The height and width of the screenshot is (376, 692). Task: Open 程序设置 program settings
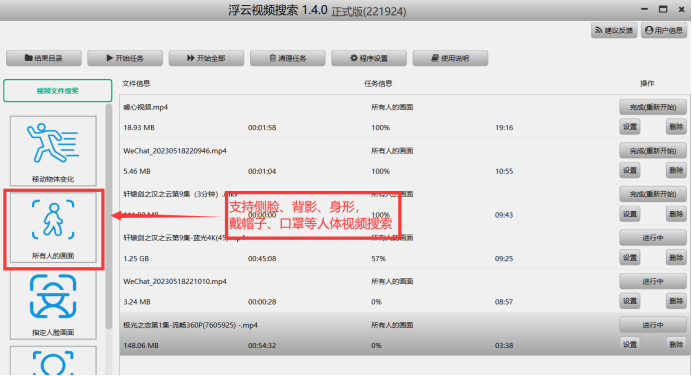[369, 58]
